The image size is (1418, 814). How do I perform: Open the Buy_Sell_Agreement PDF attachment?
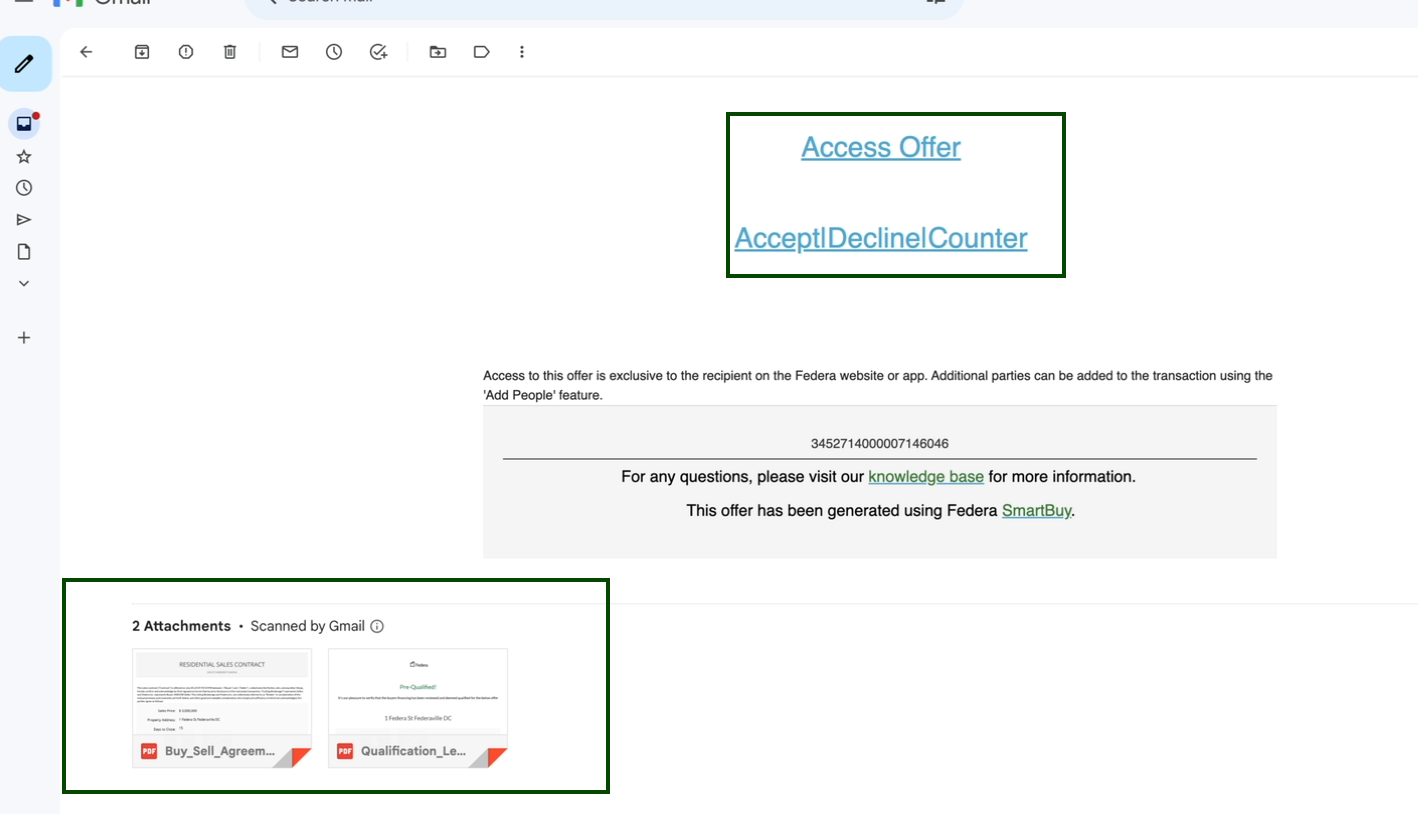(x=222, y=708)
